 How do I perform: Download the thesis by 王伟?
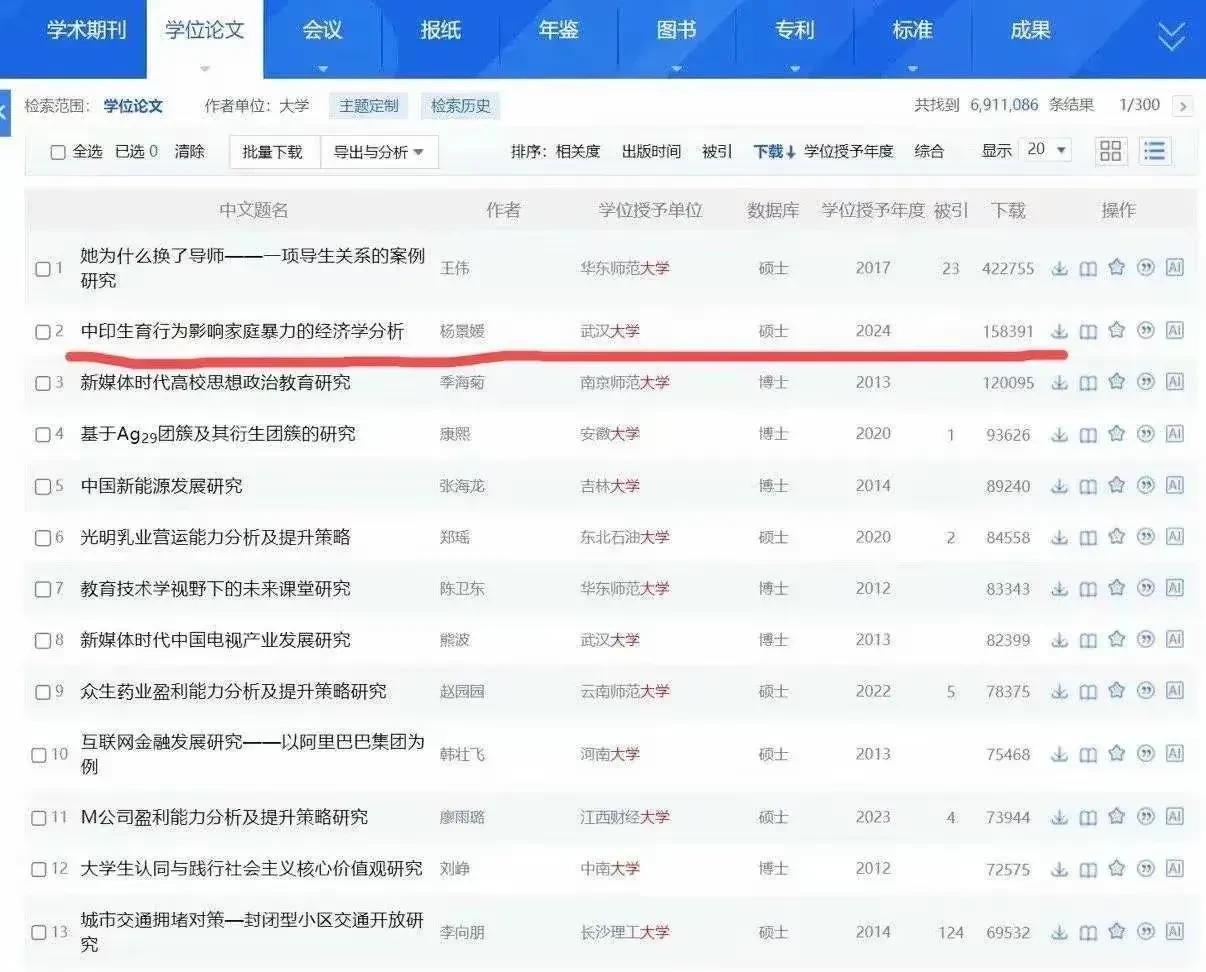[x=1059, y=268]
